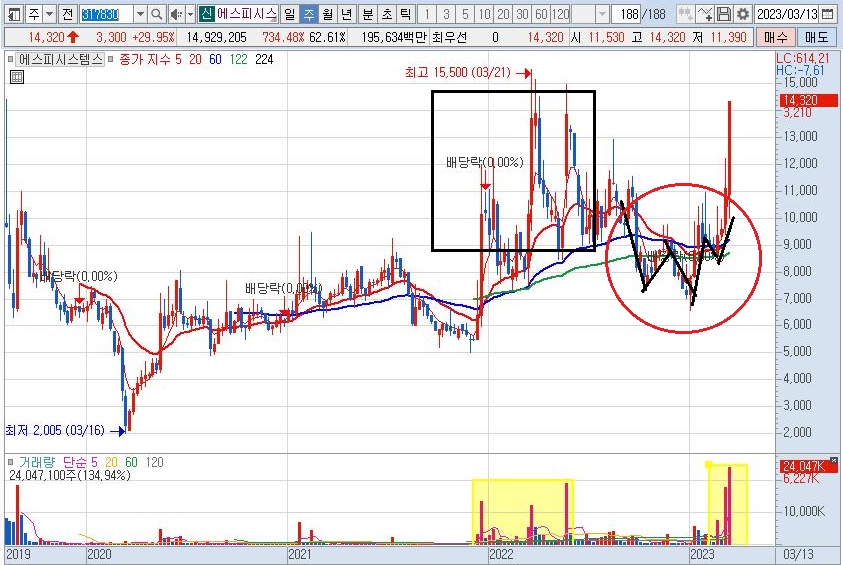Click the moving average 224 legend value
This screenshot has width=843, height=565.
pyautogui.click(x=264, y=59)
